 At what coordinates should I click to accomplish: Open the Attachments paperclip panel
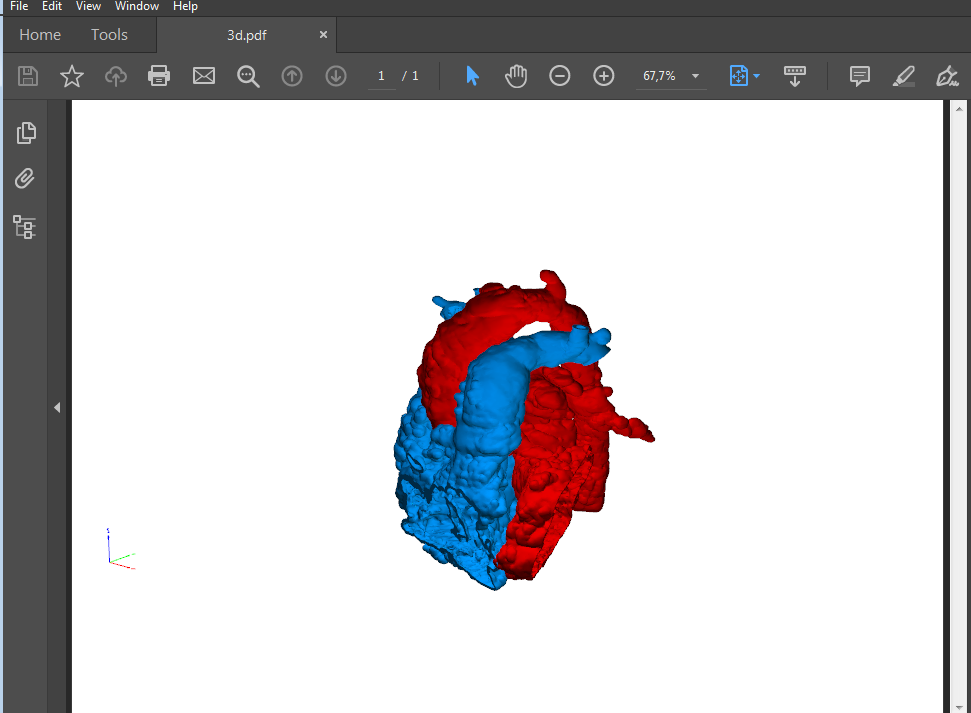tap(25, 179)
